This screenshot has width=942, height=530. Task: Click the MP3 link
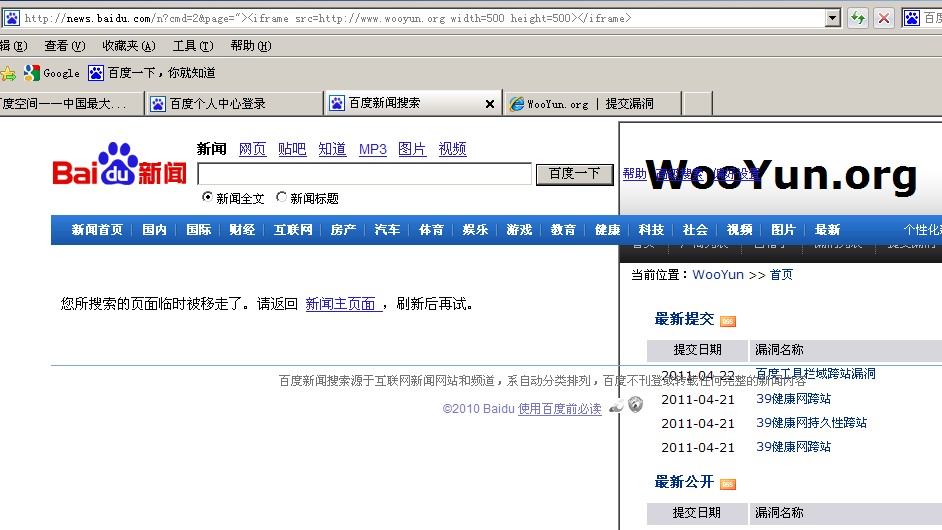[x=372, y=149]
